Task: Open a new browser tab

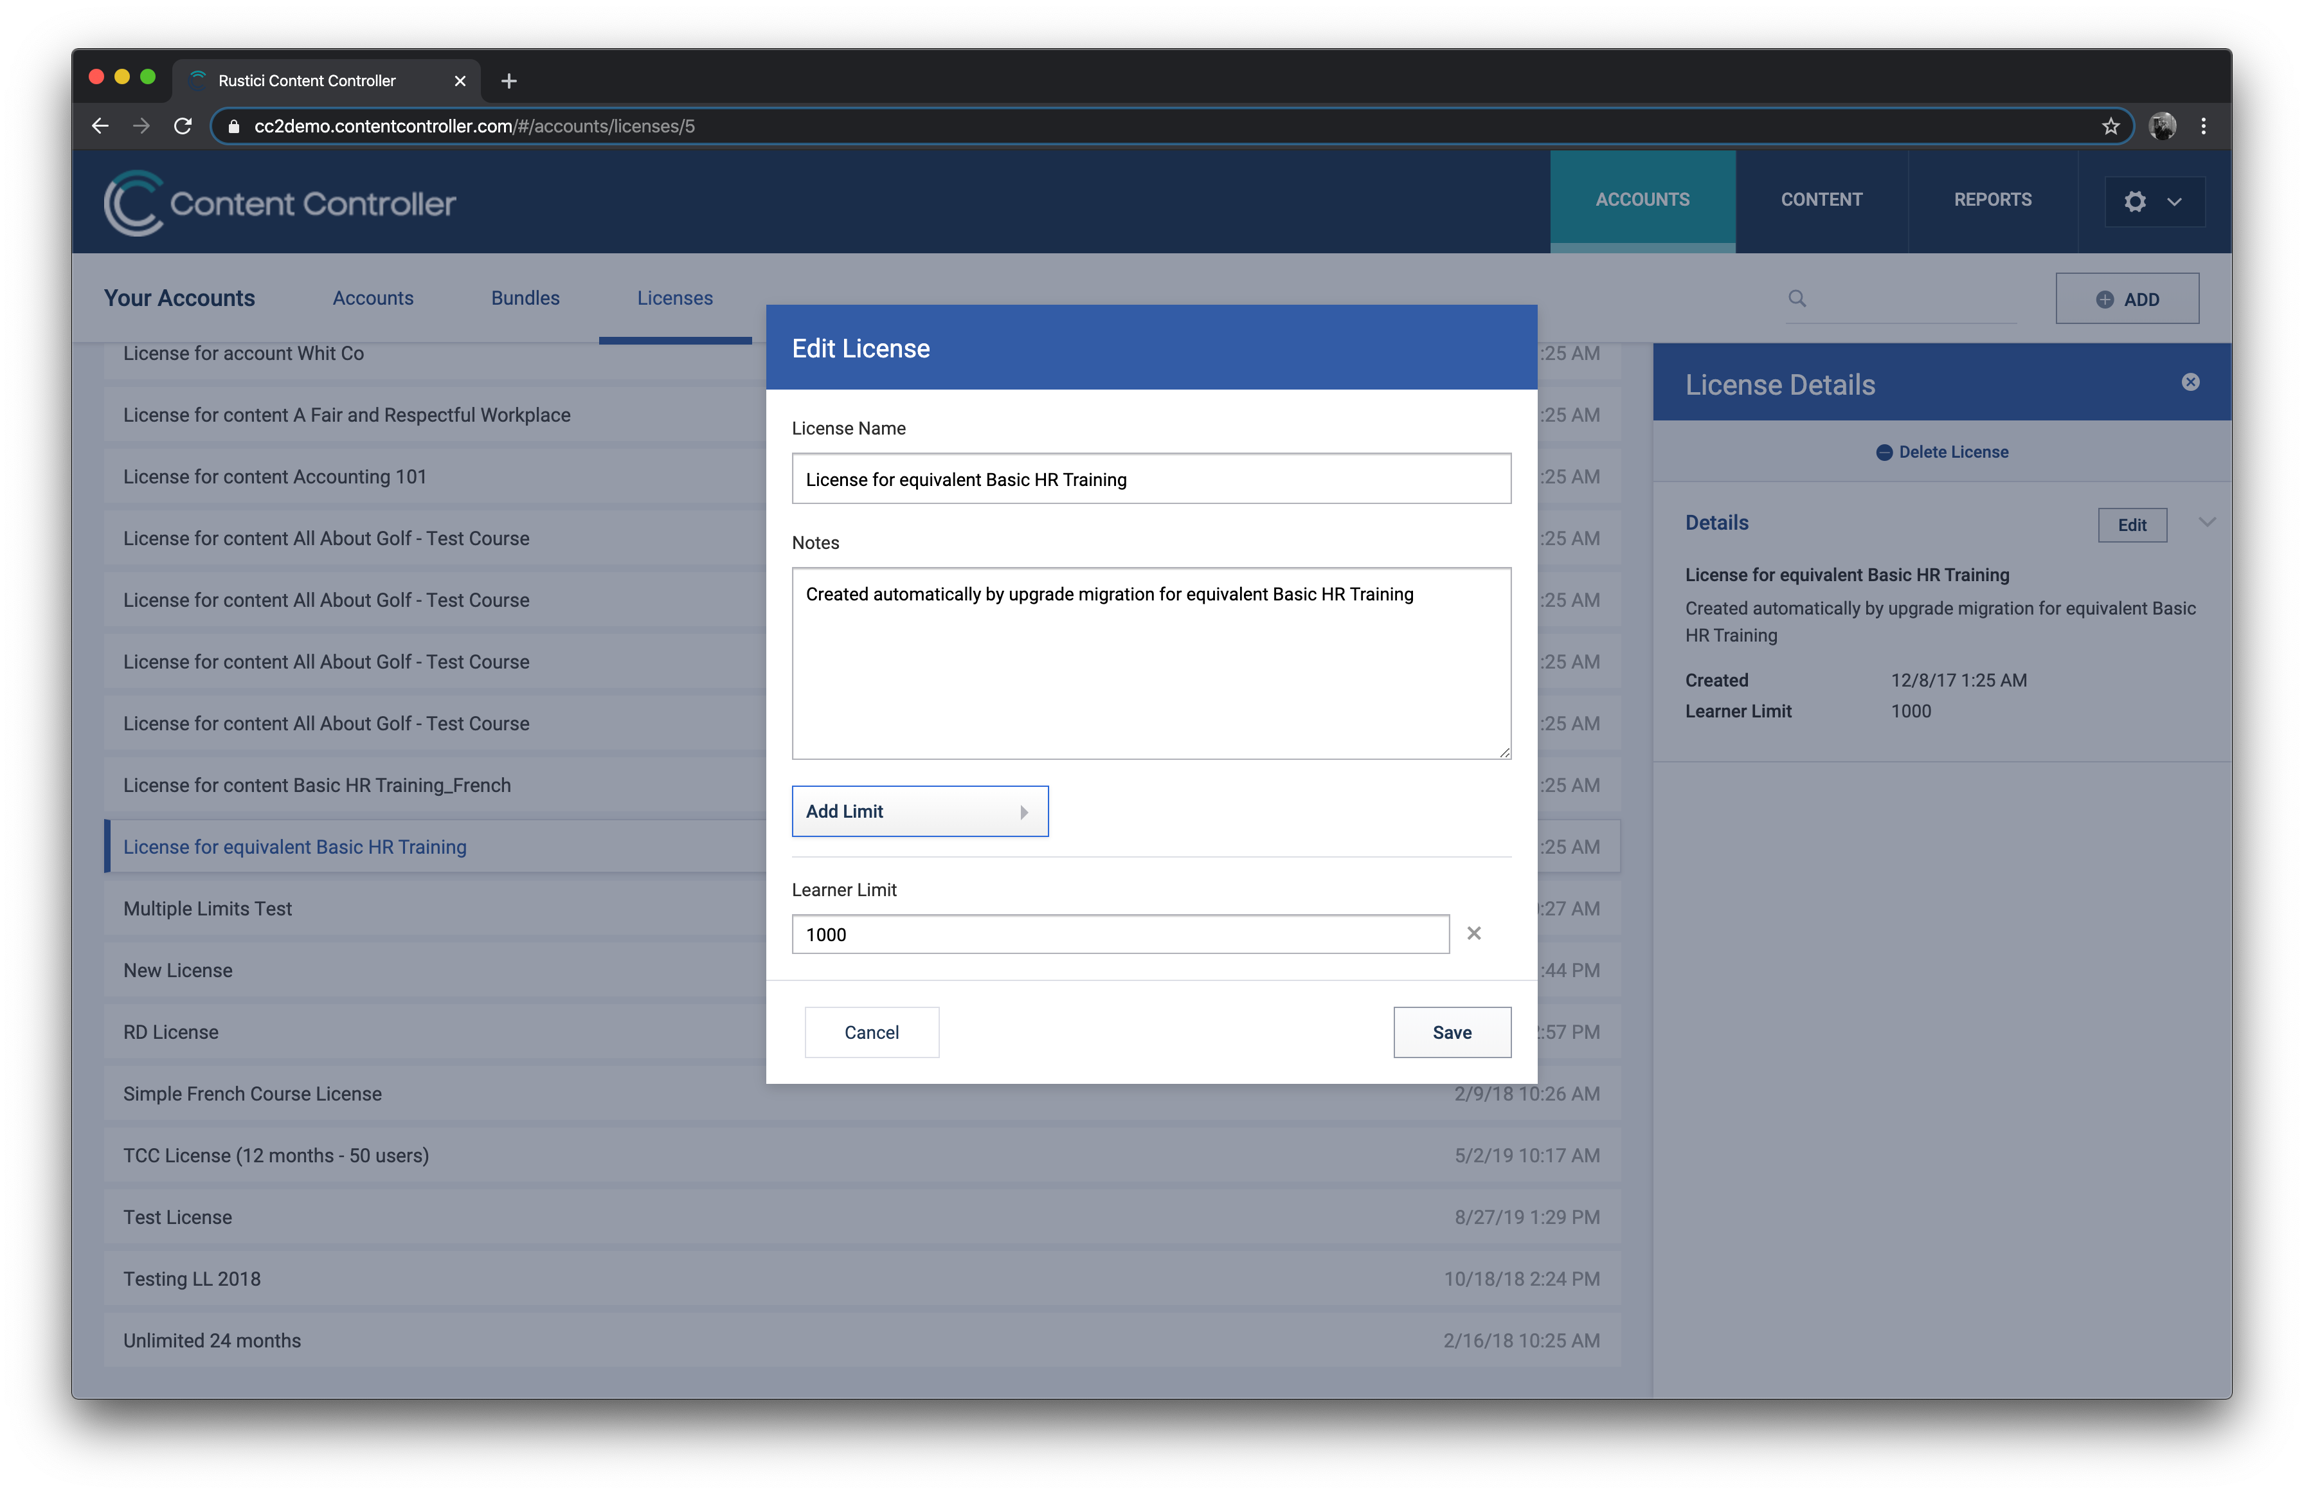Action: click(509, 81)
